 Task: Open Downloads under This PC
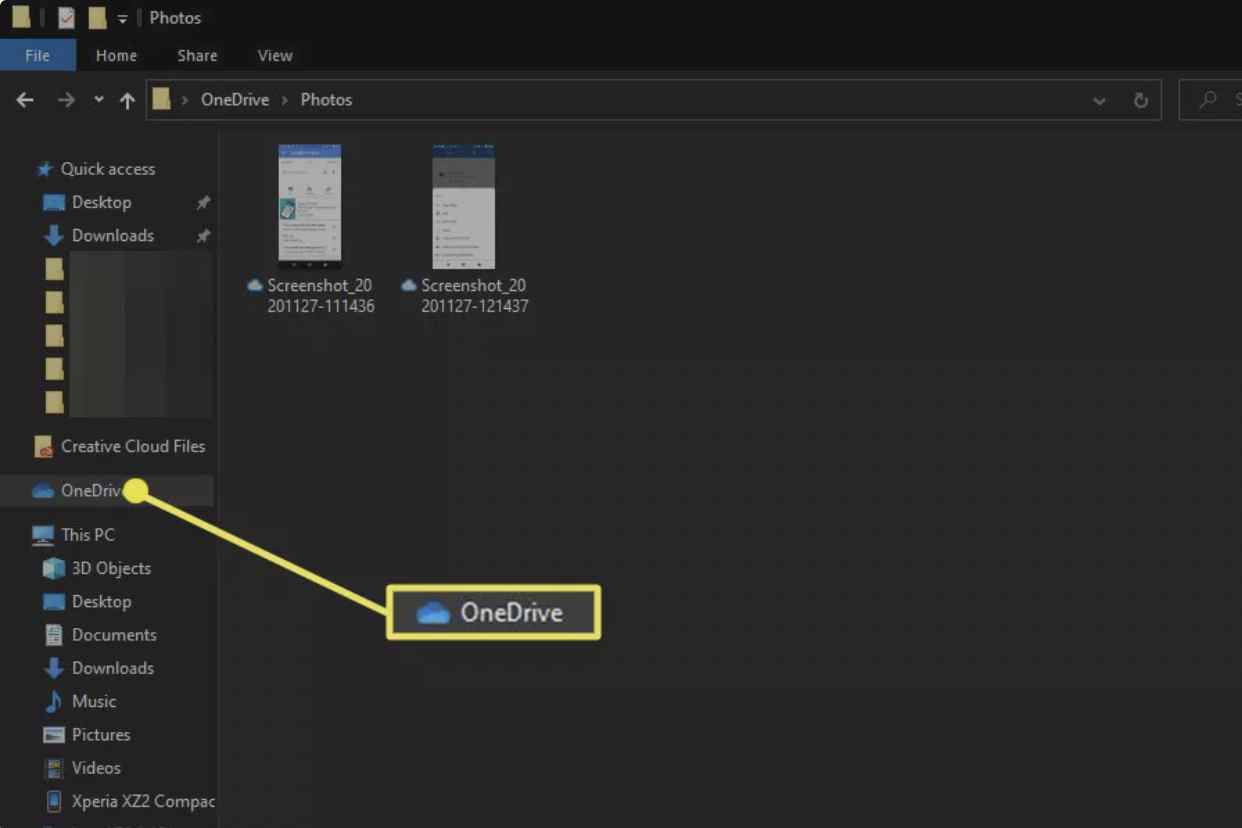[x=113, y=668]
